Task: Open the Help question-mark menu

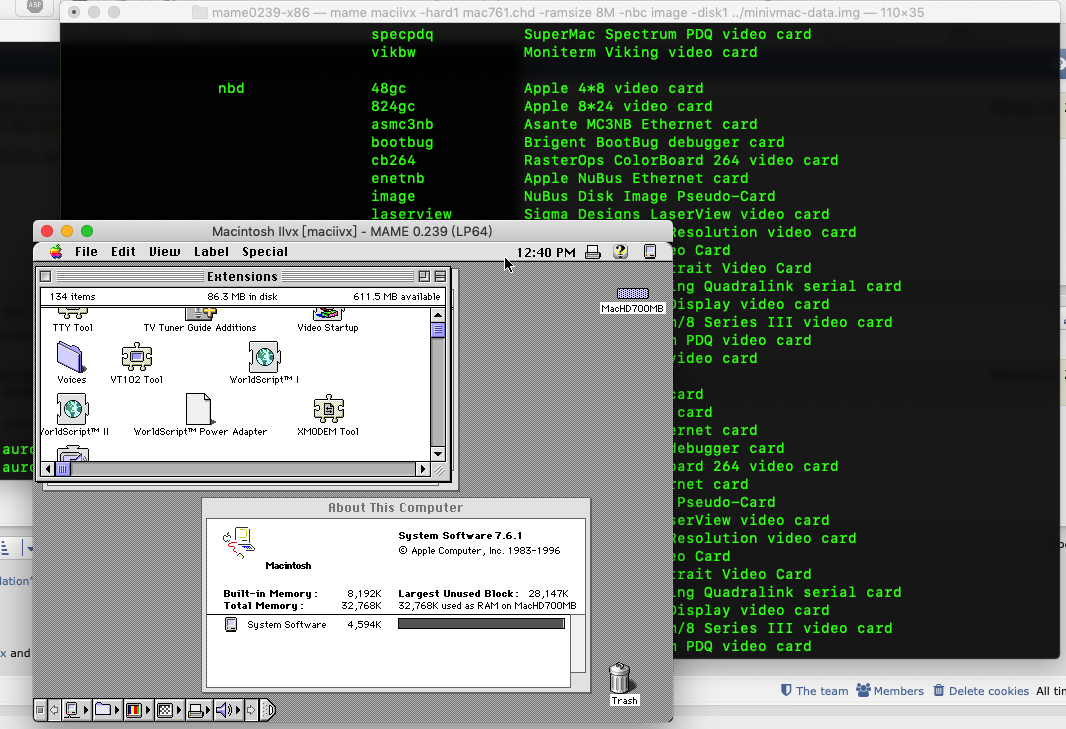Action: pos(620,252)
